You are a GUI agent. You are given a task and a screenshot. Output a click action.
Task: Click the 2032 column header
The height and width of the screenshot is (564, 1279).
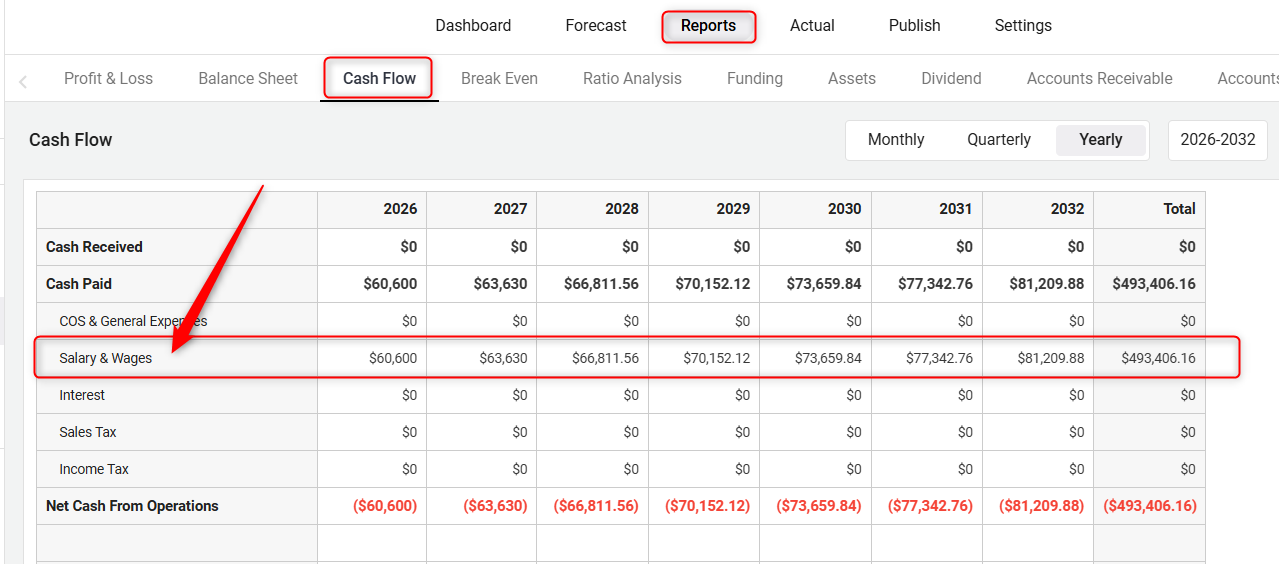pyautogui.click(x=1038, y=209)
